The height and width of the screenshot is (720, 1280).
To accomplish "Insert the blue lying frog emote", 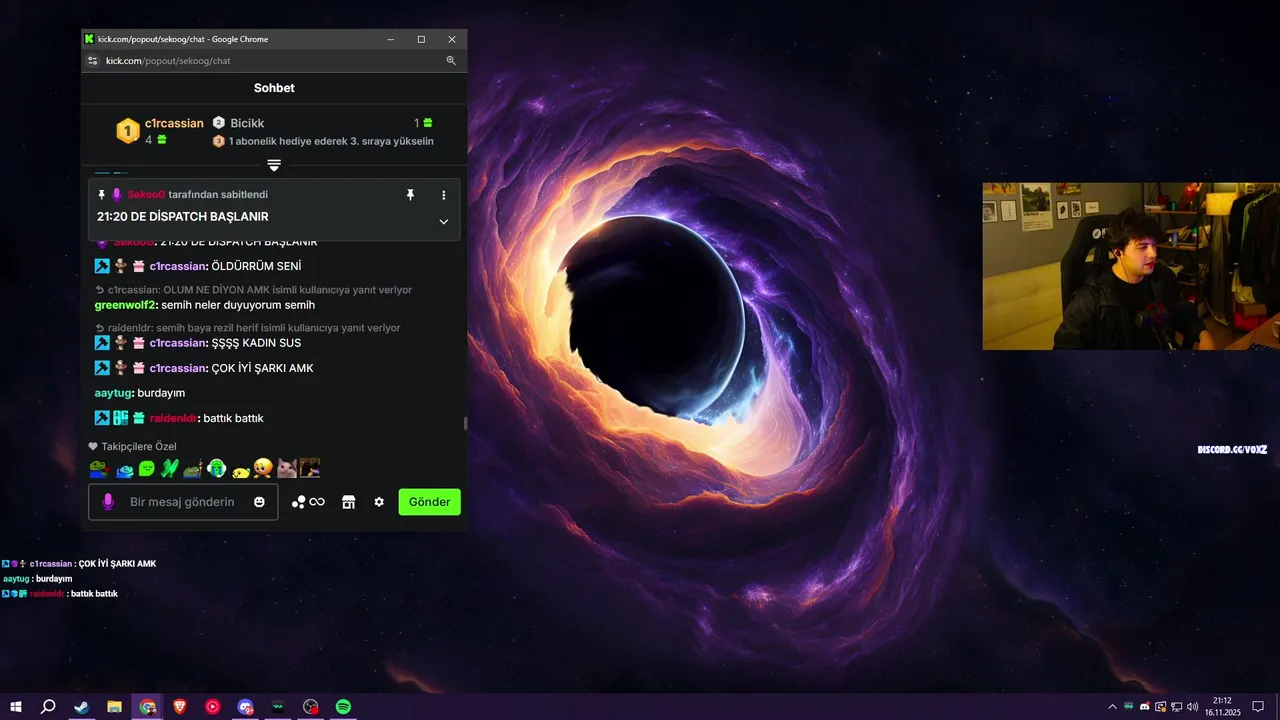I will pos(124,469).
